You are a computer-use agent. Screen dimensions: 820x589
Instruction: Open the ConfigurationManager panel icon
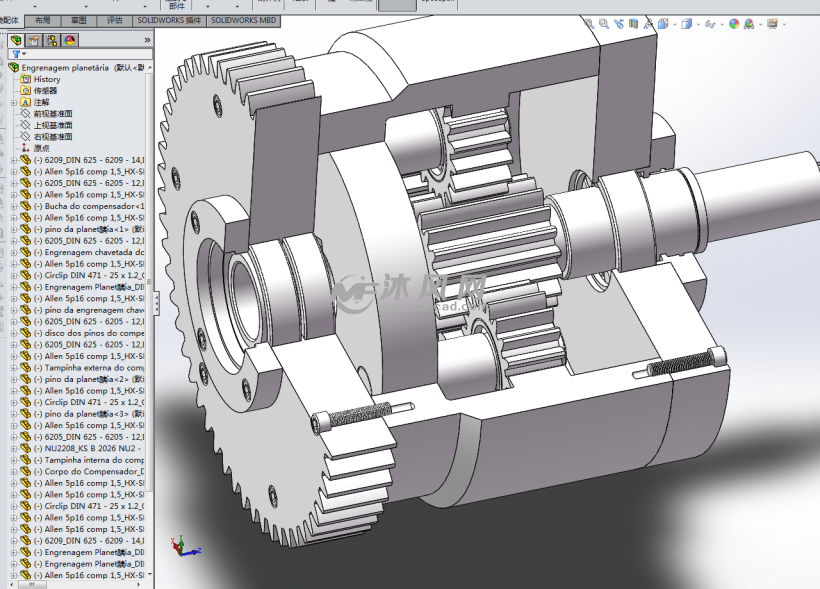pos(52,40)
